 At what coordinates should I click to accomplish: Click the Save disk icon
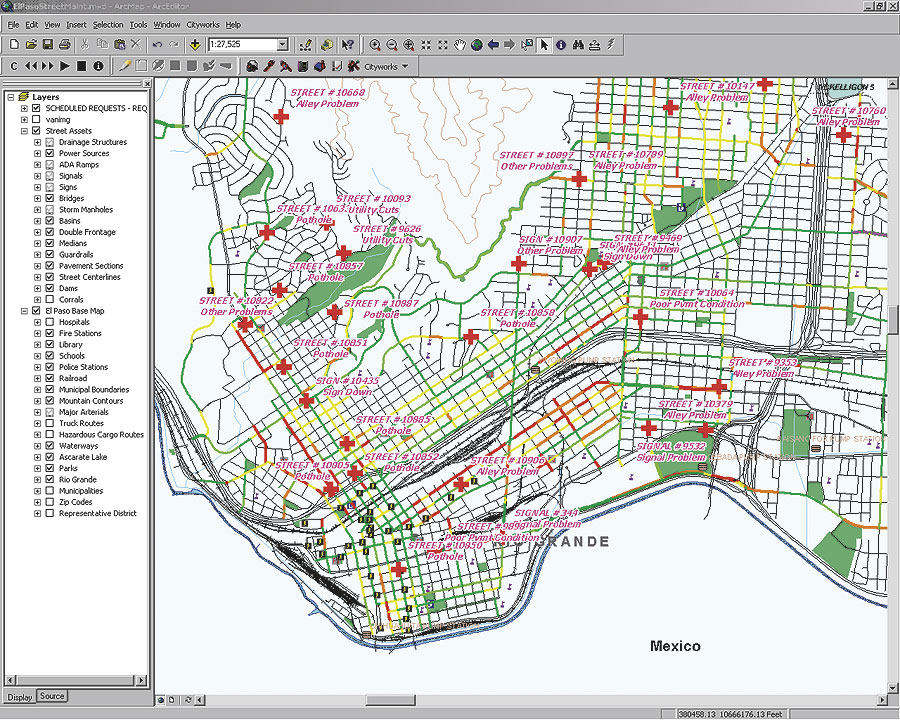pyautogui.click(x=47, y=45)
